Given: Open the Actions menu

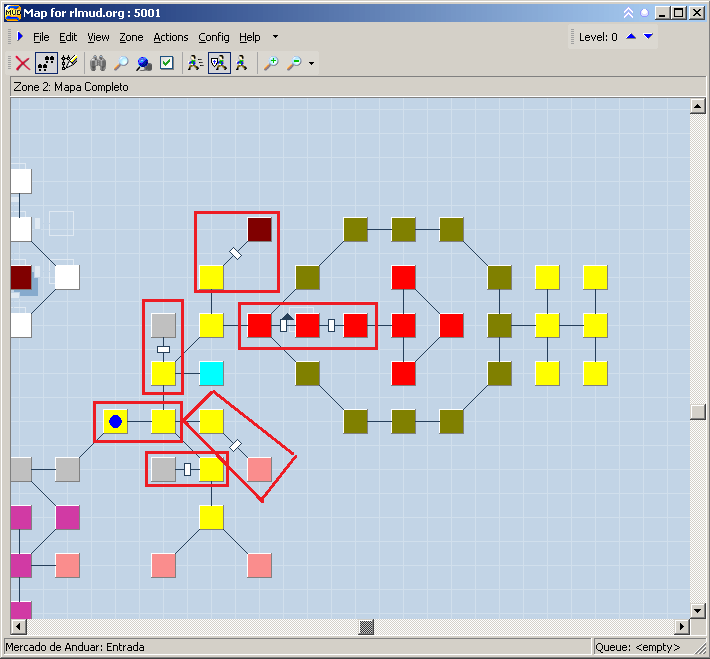Looking at the screenshot, I should tap(171, 37).
